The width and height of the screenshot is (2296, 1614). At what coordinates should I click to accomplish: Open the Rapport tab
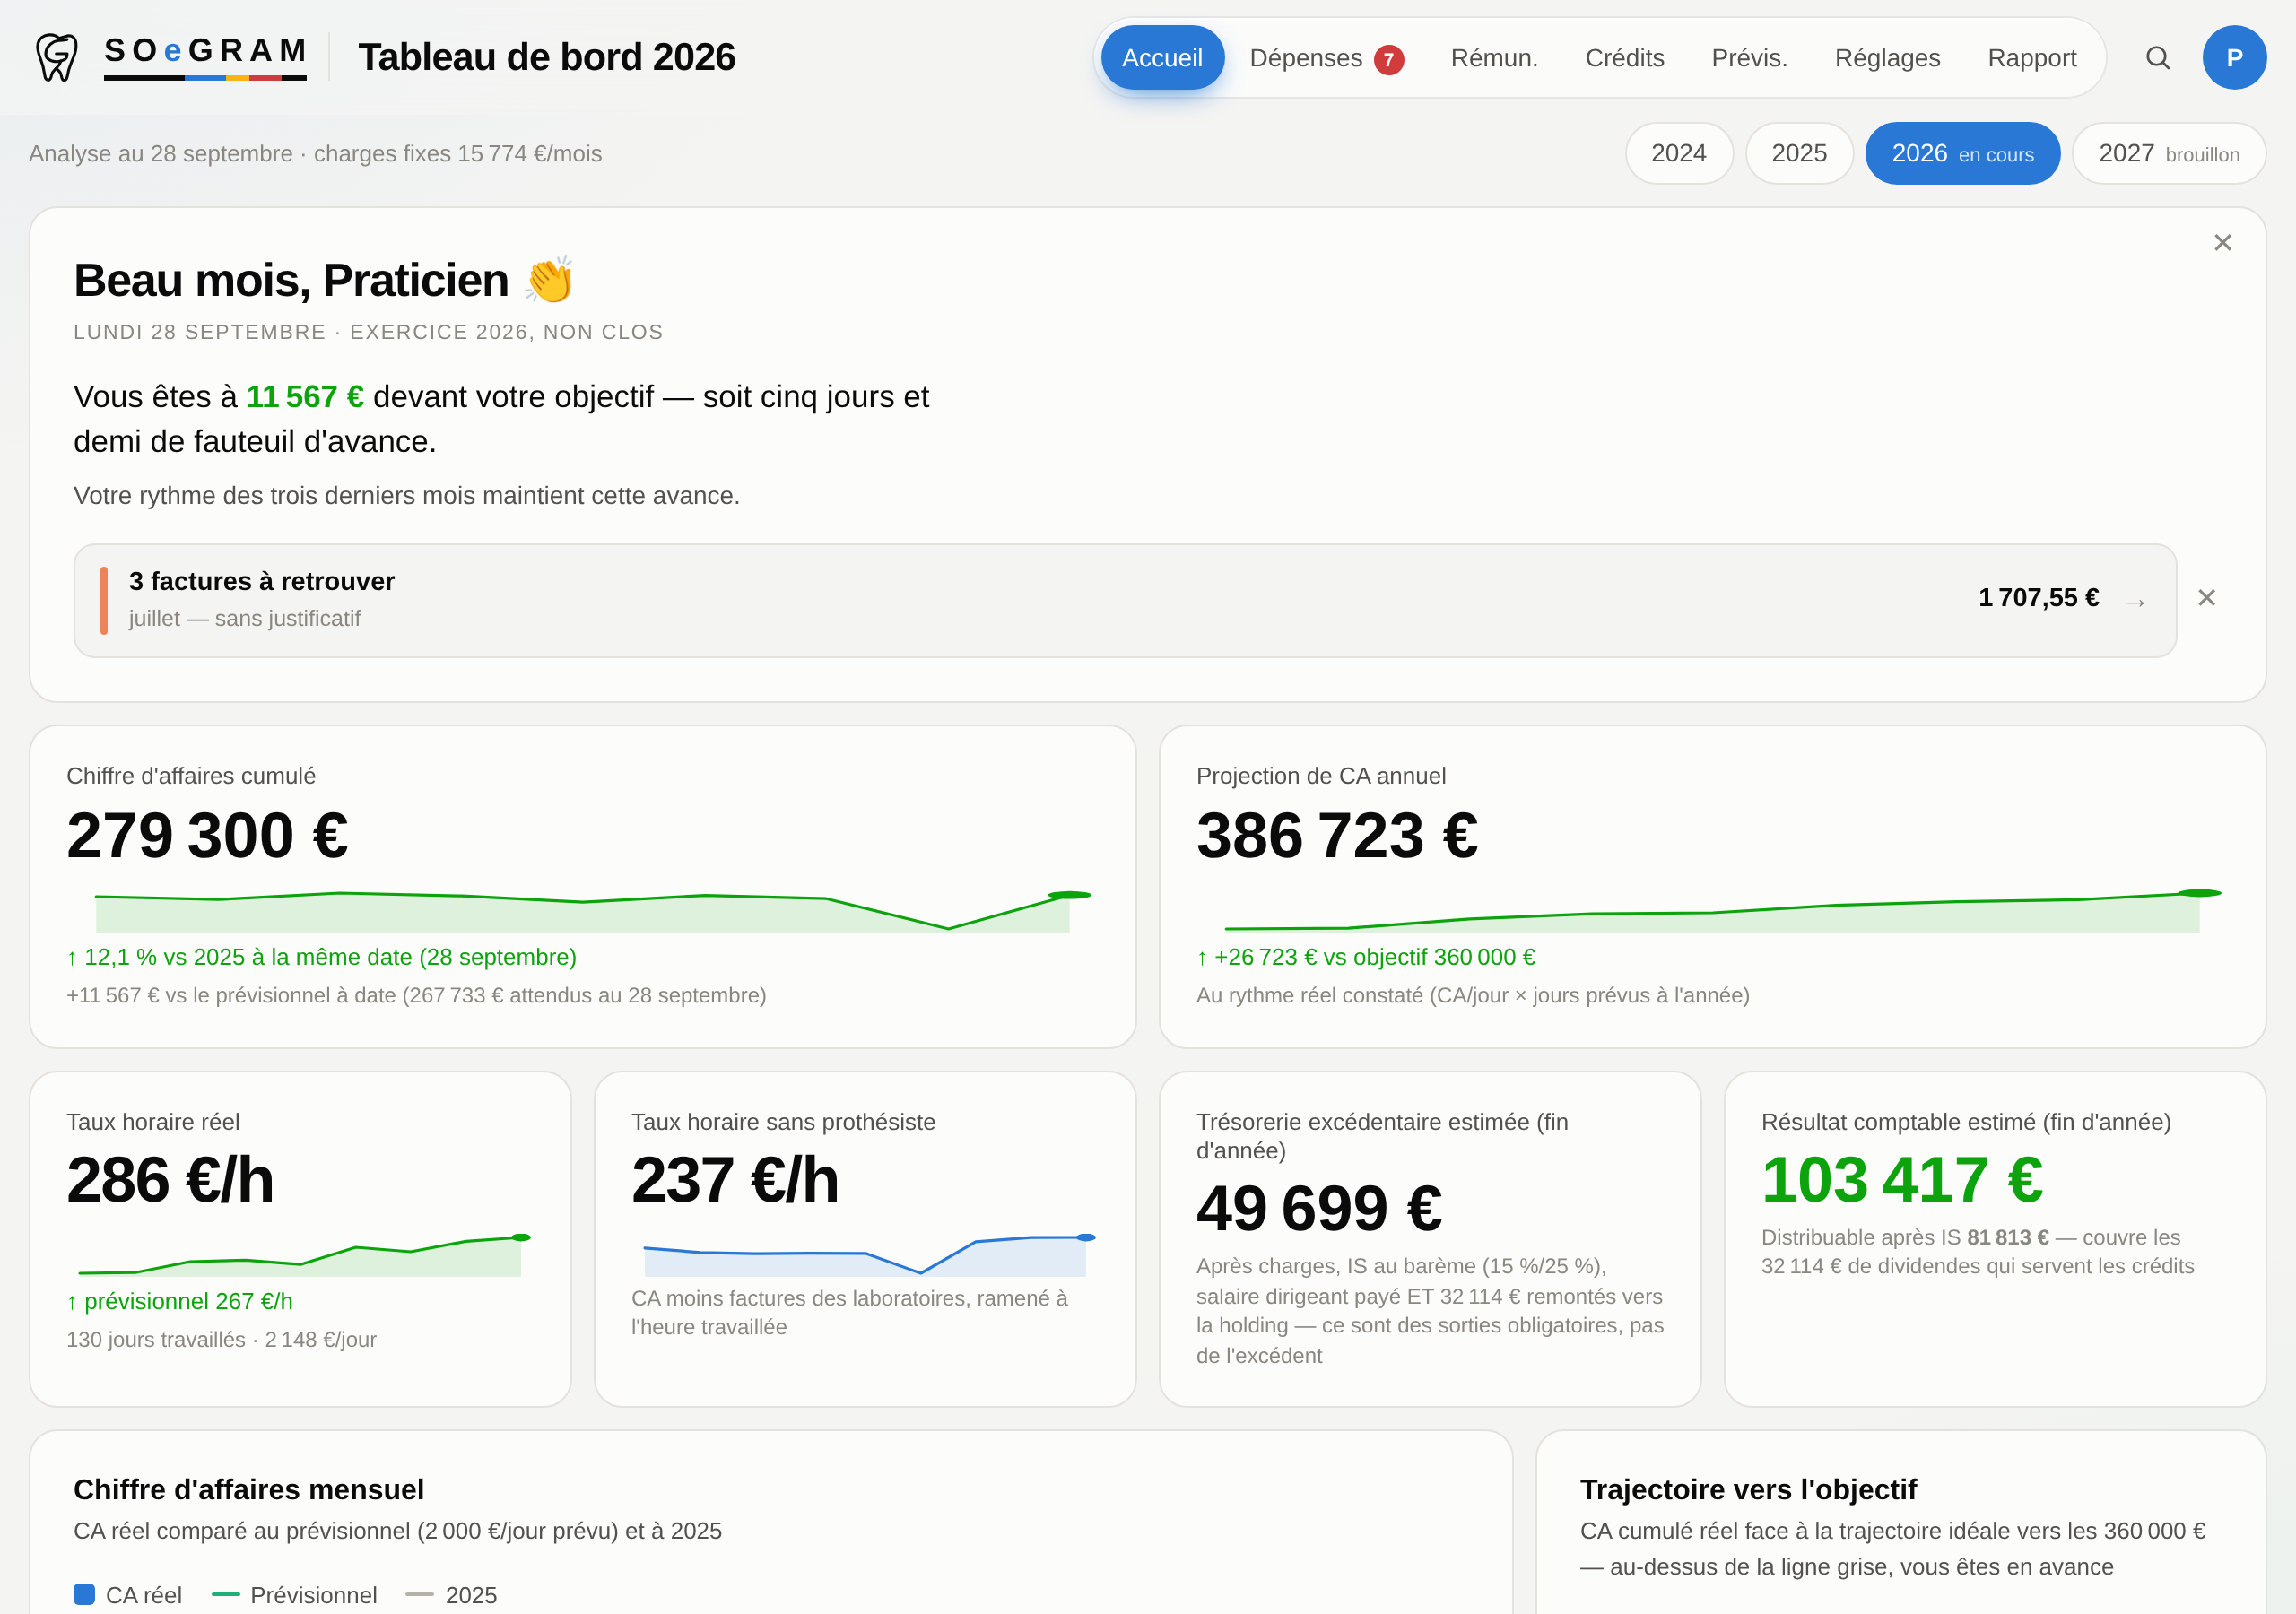[2031, 58]
